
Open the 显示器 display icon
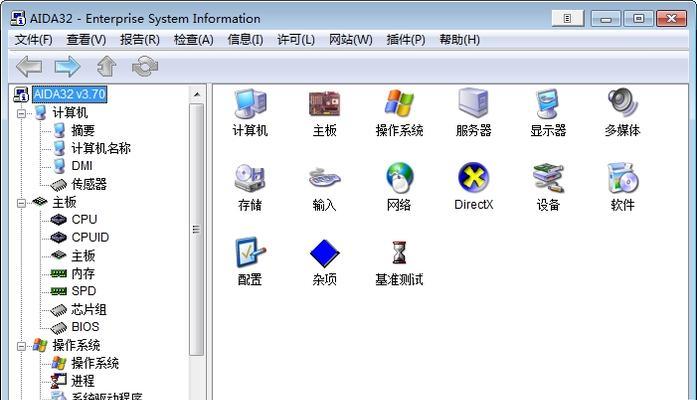548,113
